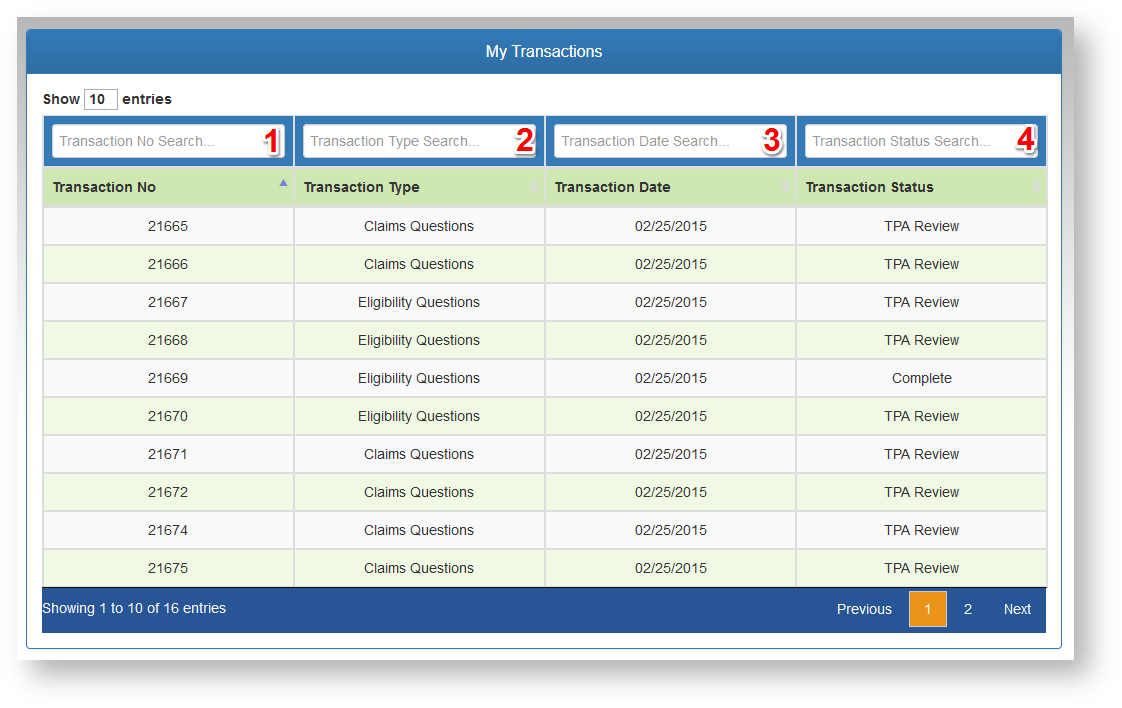The image size is (1122, 708).
Task: Click Claims Questions in row 21666
Action: coord(419,264)
